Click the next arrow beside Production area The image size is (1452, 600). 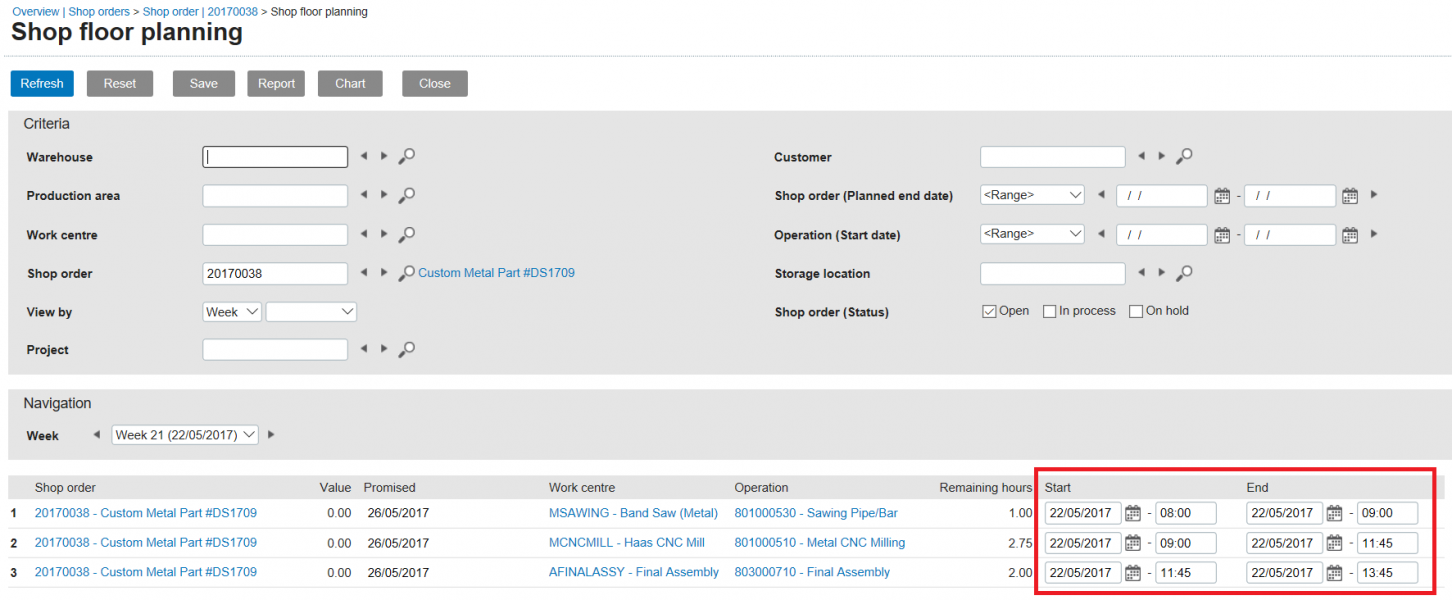384,195
